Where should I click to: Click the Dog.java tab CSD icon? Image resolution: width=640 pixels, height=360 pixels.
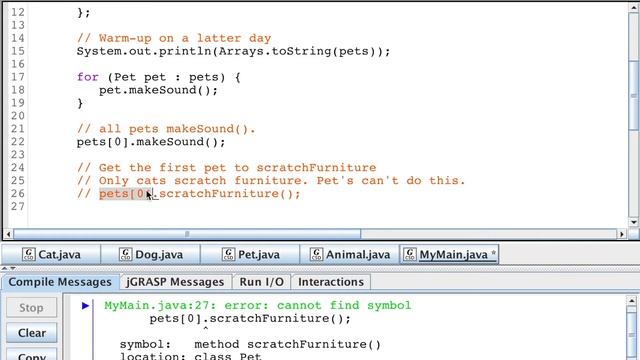pyautogui.click(x=125, y=254)
